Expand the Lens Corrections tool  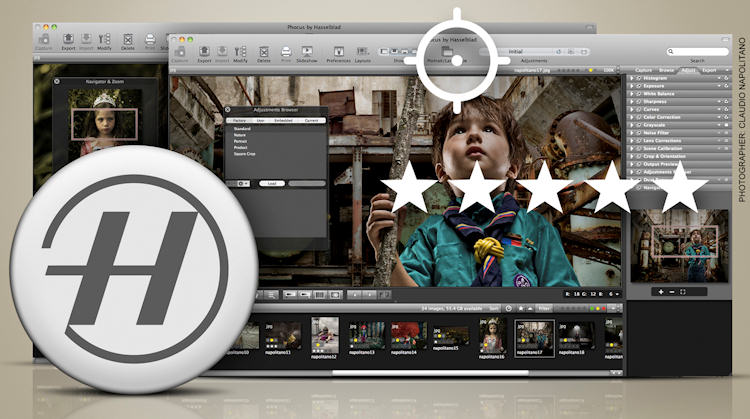coord(632,141)
